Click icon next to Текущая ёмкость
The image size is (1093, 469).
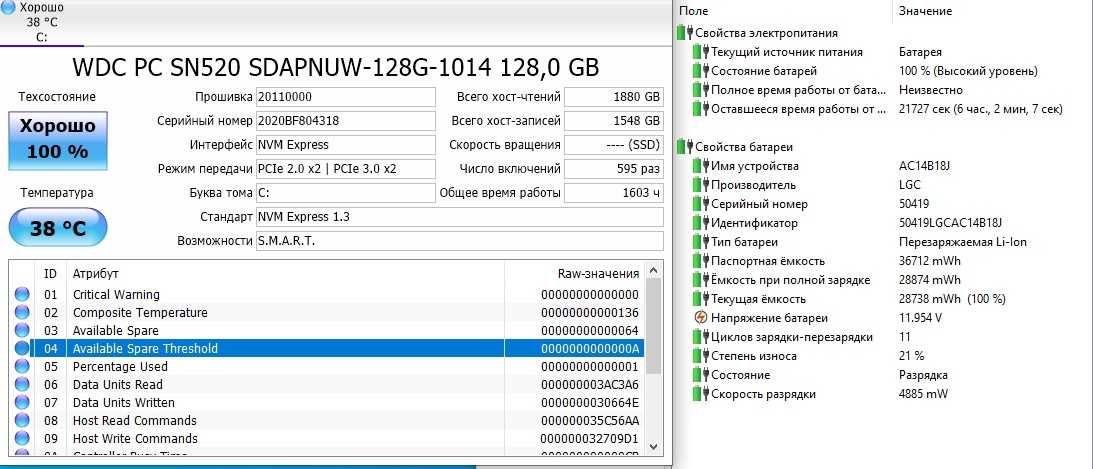(x=701, y=299)
